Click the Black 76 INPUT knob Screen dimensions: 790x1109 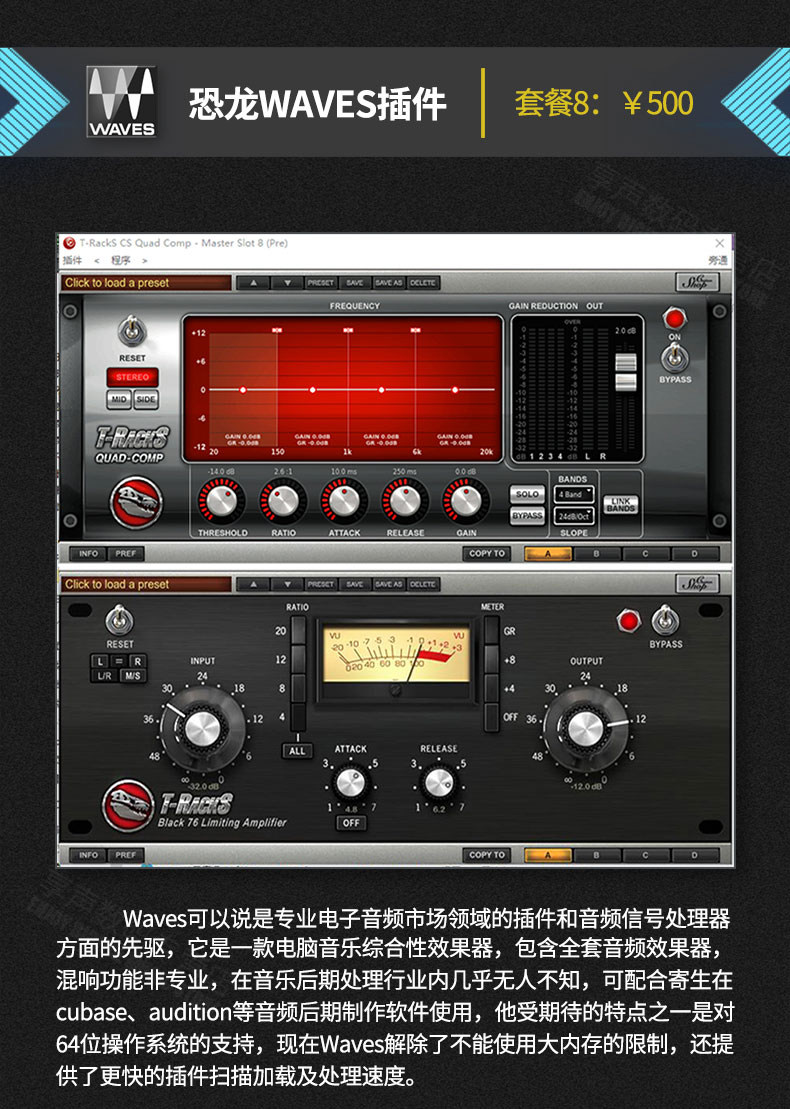[202, 728]
